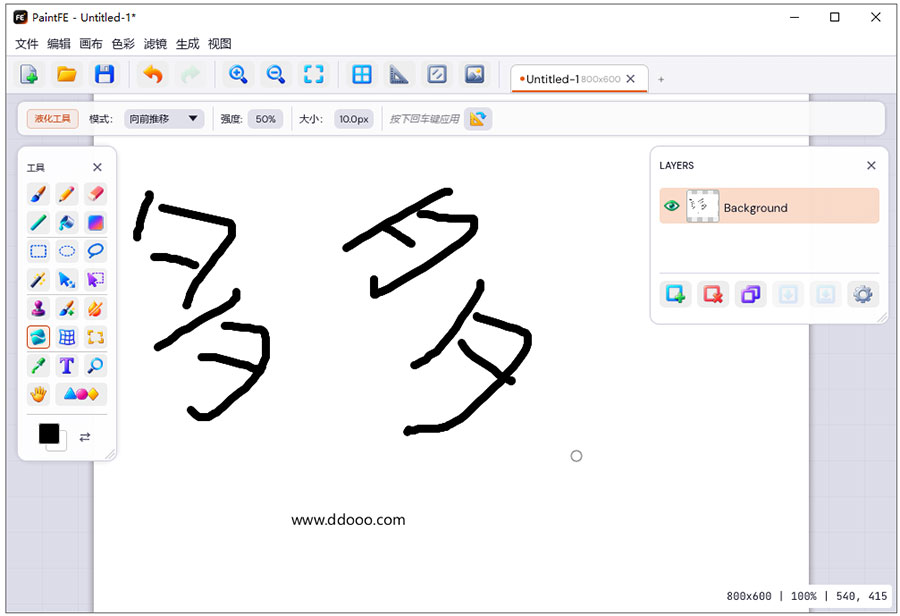Add a new document tab with plus
The width and height of the screenshot is (900, 616).
[x=661, y=79]
